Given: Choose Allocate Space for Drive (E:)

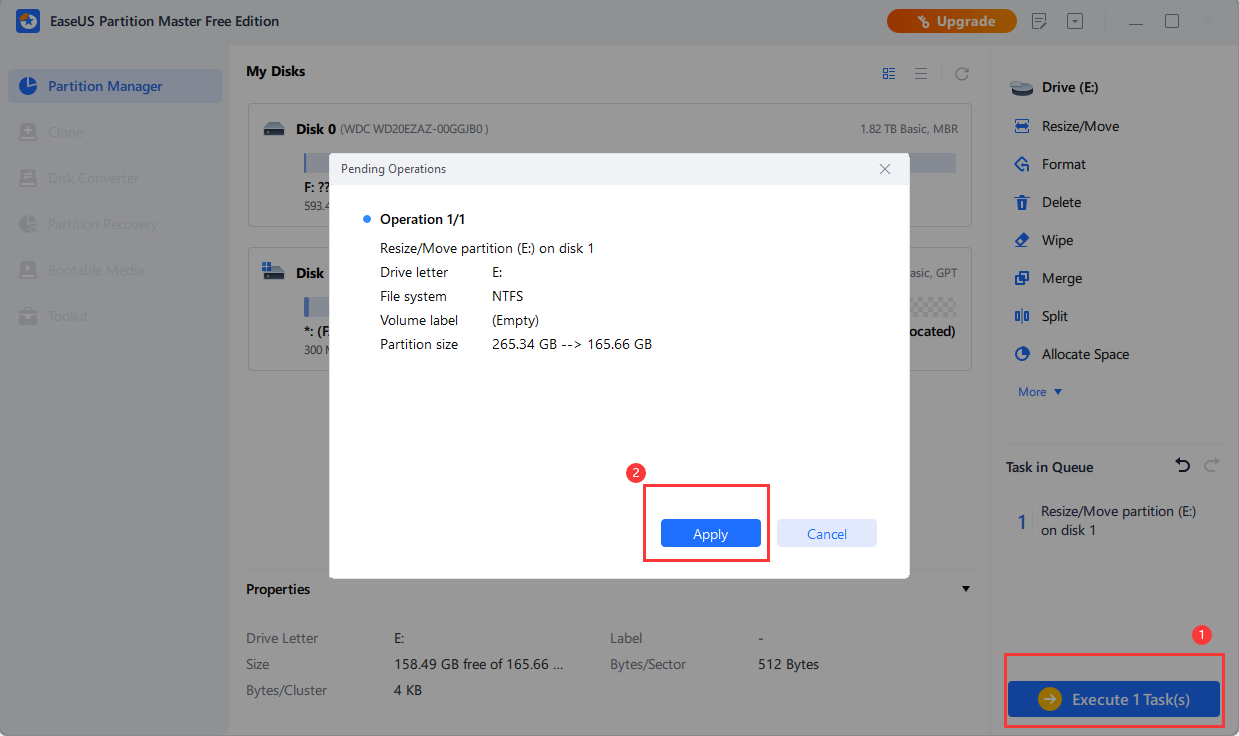Looking at the screenshot, I should [x=1071, y=354].
